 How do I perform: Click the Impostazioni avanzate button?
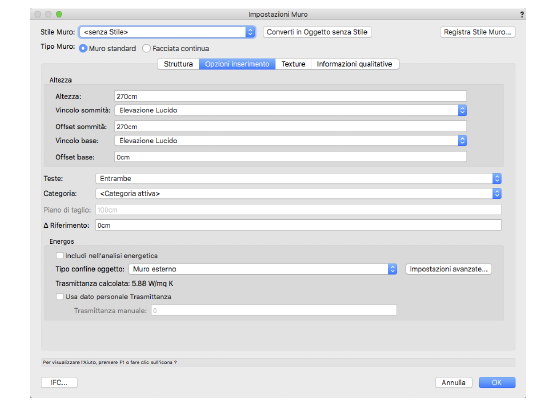click(x=448, y=269)
